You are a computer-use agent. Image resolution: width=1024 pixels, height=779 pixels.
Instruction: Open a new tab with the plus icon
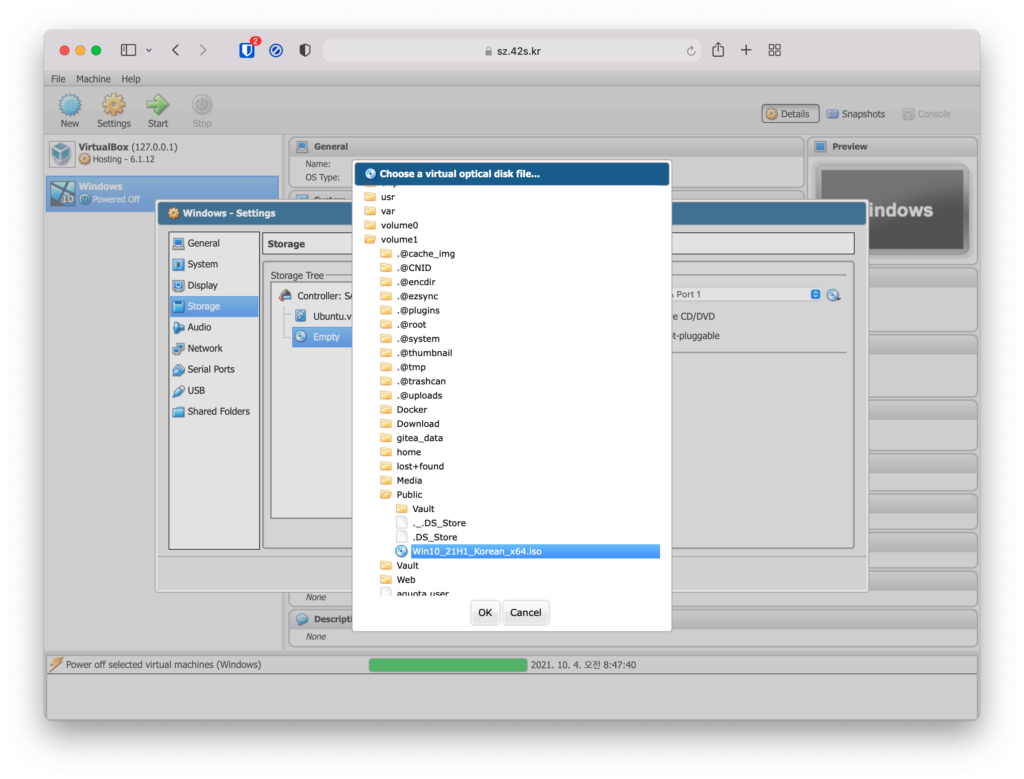click(746, 50)
